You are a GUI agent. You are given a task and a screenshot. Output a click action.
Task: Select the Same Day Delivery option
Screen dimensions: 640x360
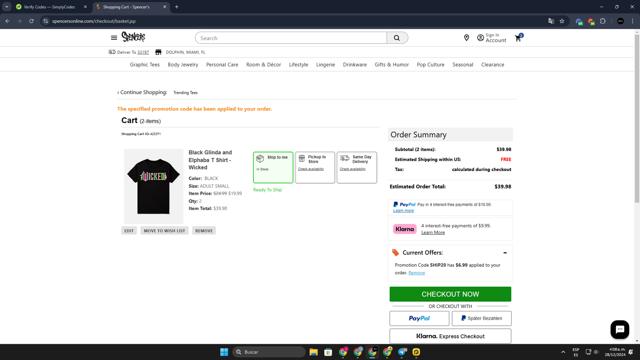(x=357, y=167)
